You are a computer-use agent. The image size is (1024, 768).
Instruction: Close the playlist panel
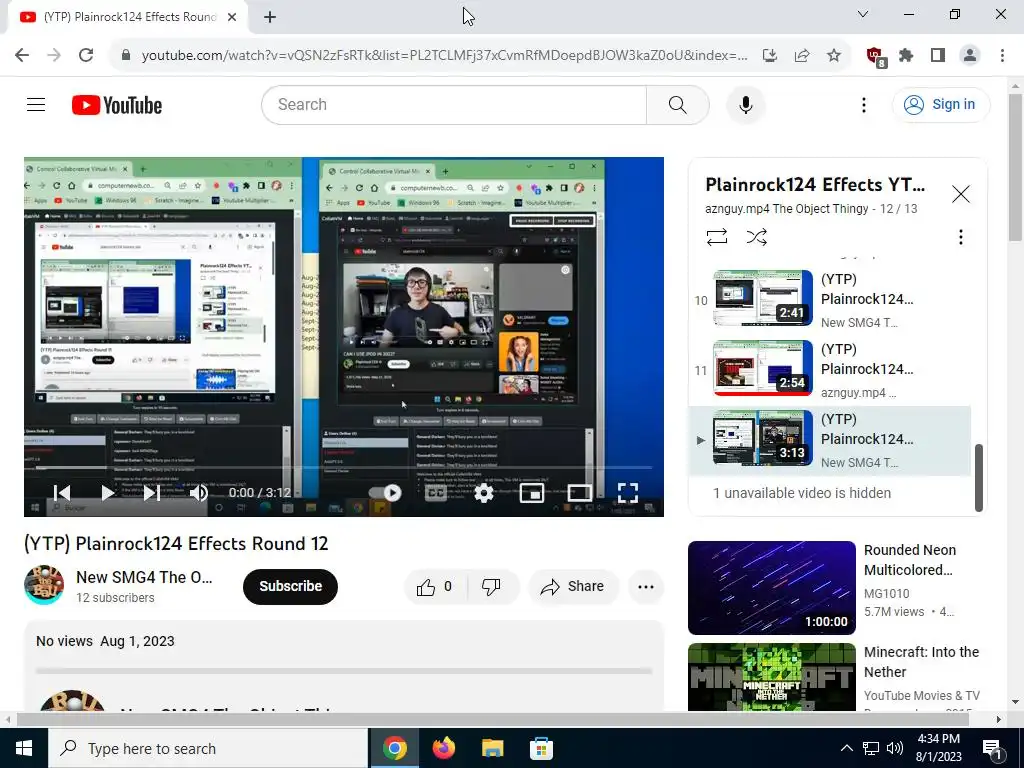coord(961,194)
